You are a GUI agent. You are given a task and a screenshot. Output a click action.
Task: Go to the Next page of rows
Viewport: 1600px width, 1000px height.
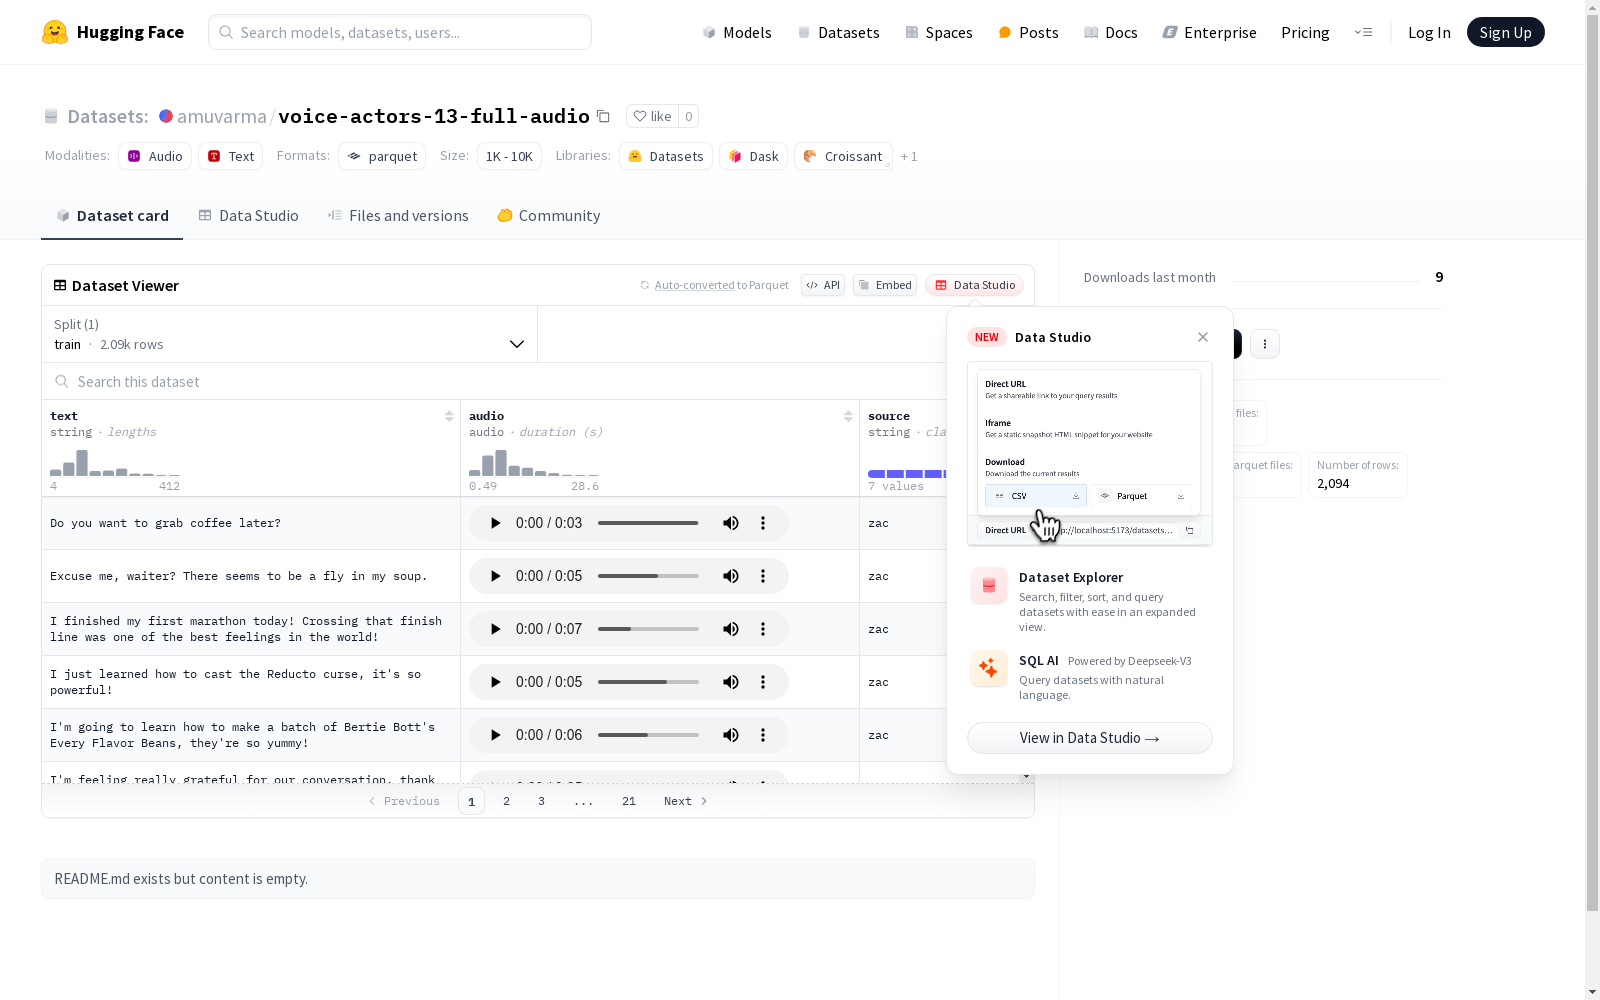point(686,801)
